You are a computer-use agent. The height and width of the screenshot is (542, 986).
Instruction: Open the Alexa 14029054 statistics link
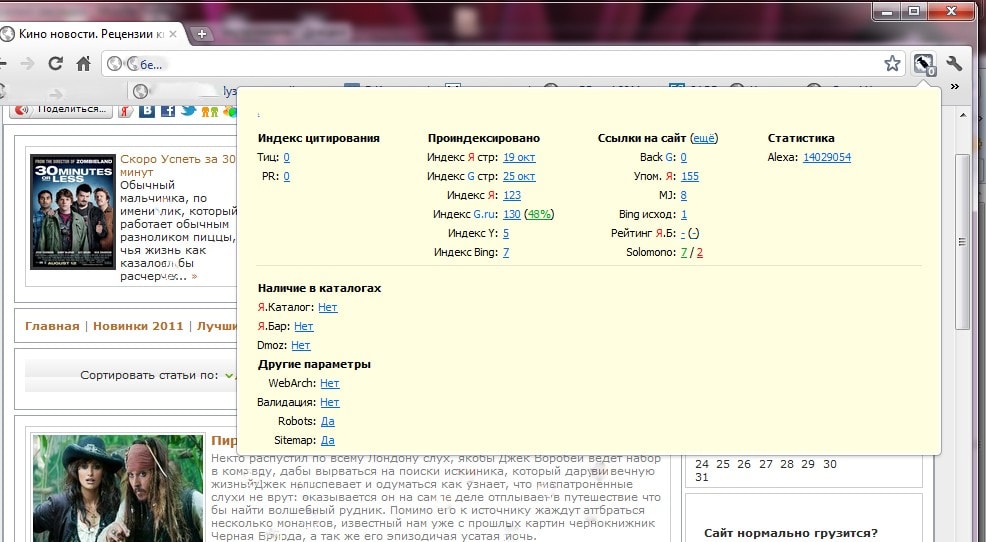tap(826, 158)
